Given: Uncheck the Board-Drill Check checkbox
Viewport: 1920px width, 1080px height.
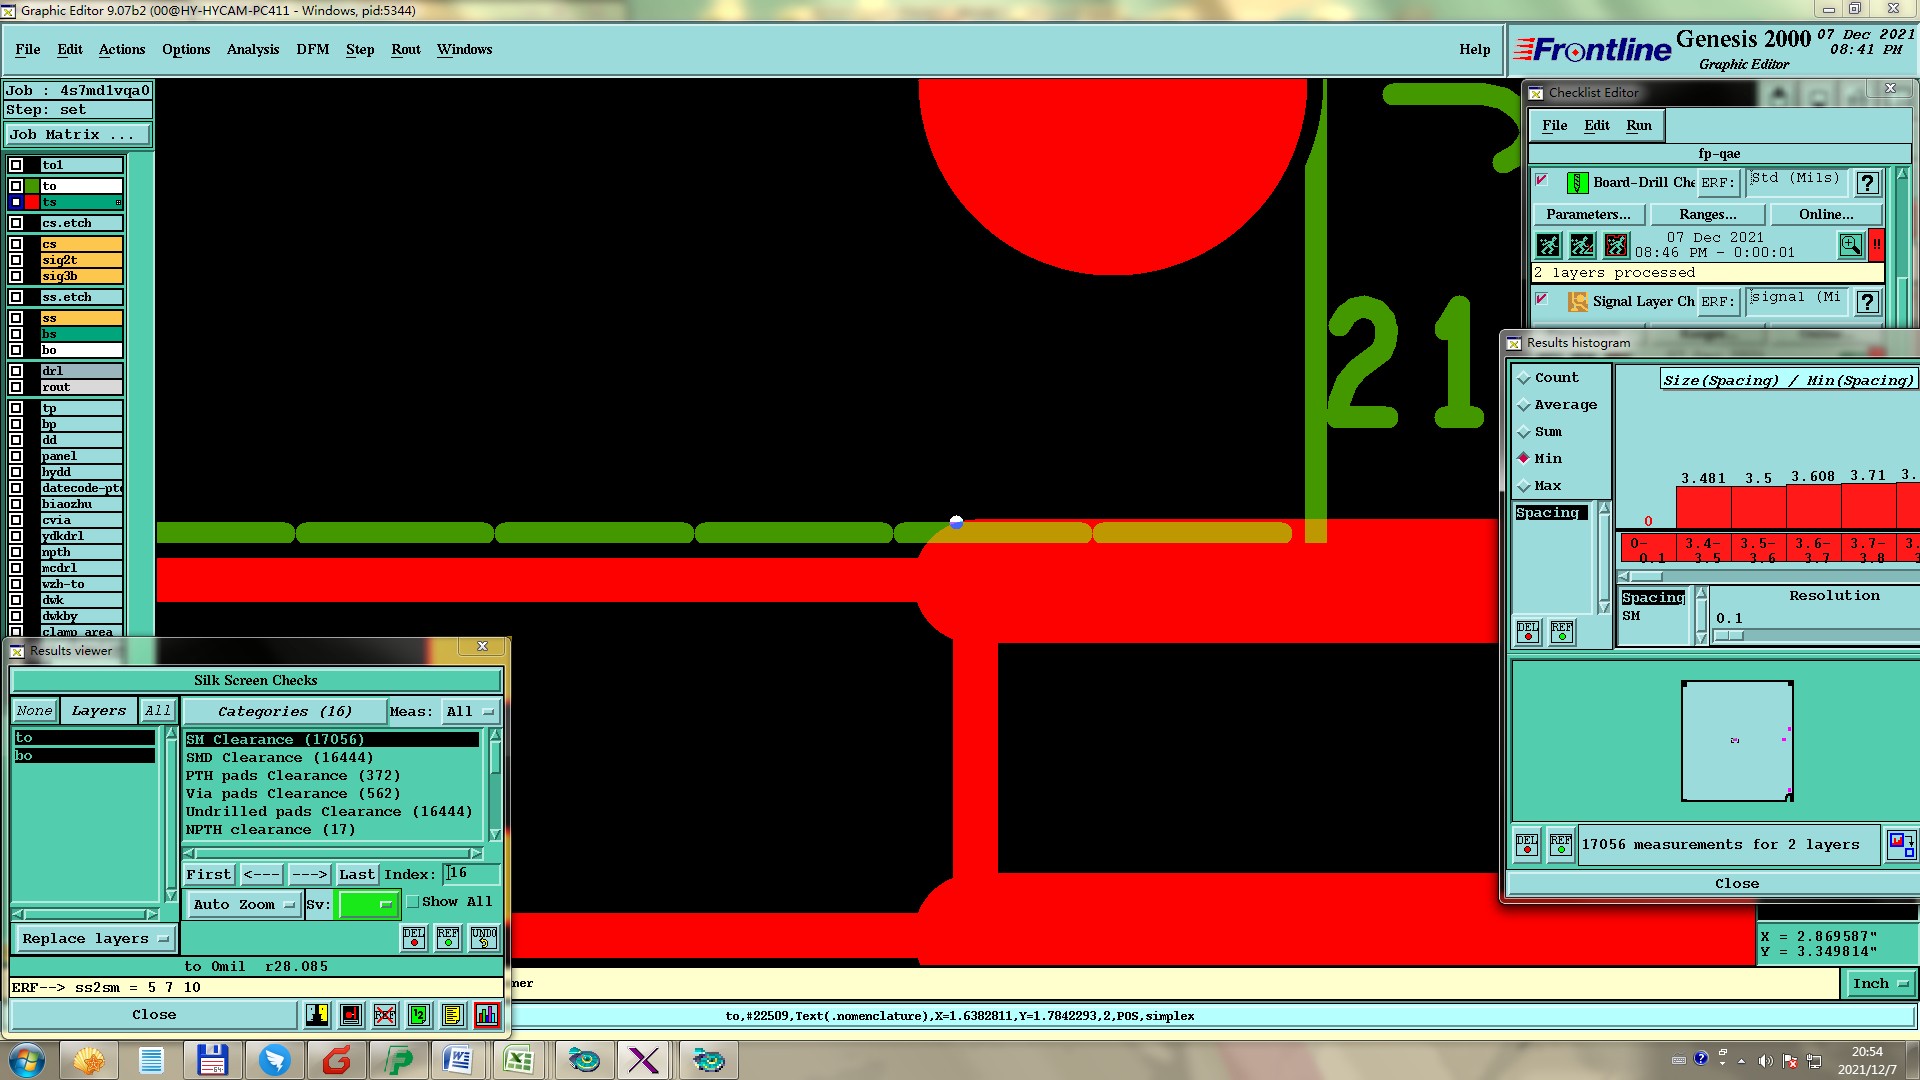Looking at the screenshot, I should [1541, 181].
